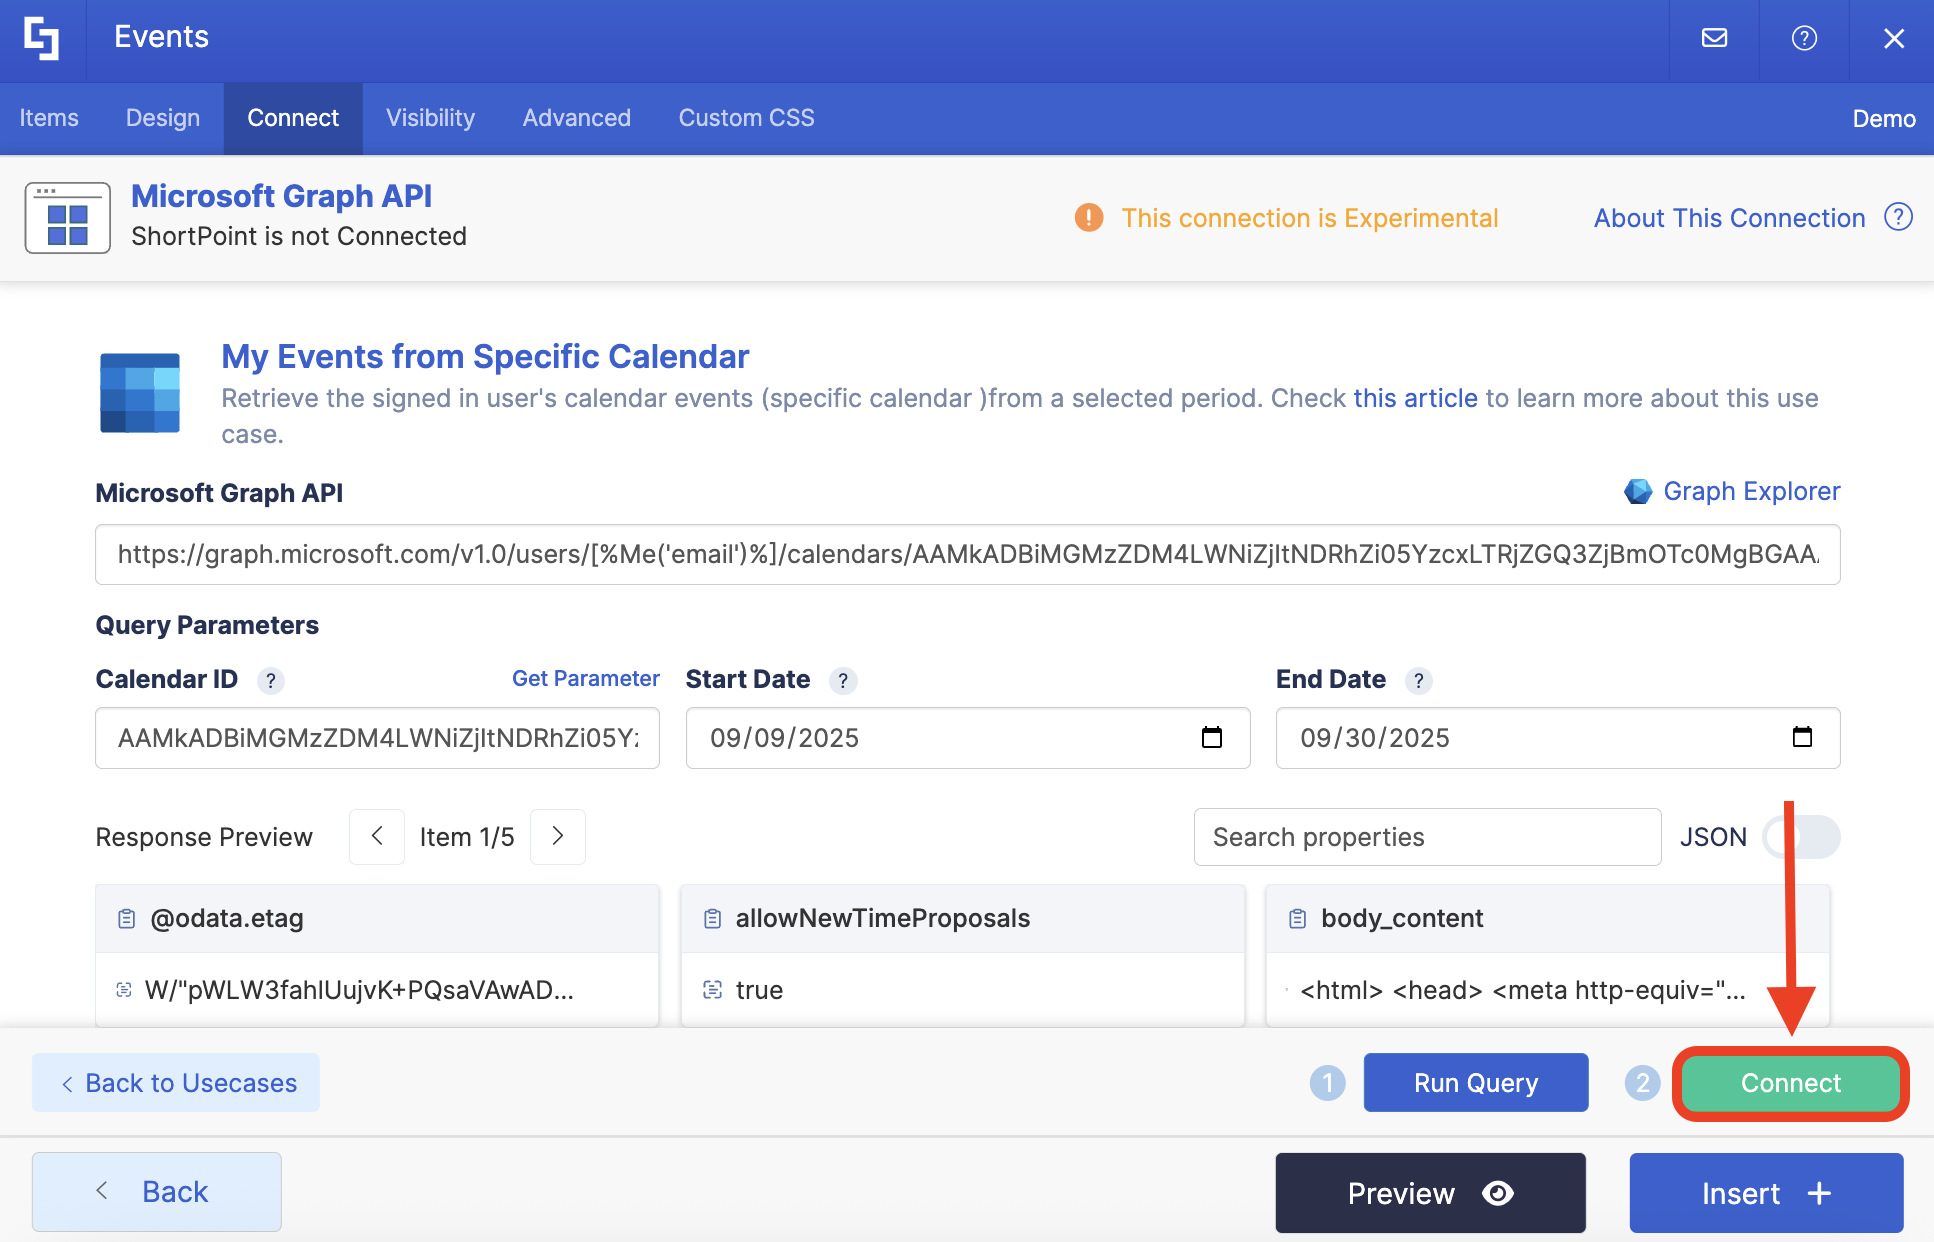Open the mail envelope icon

(1714, 38)
